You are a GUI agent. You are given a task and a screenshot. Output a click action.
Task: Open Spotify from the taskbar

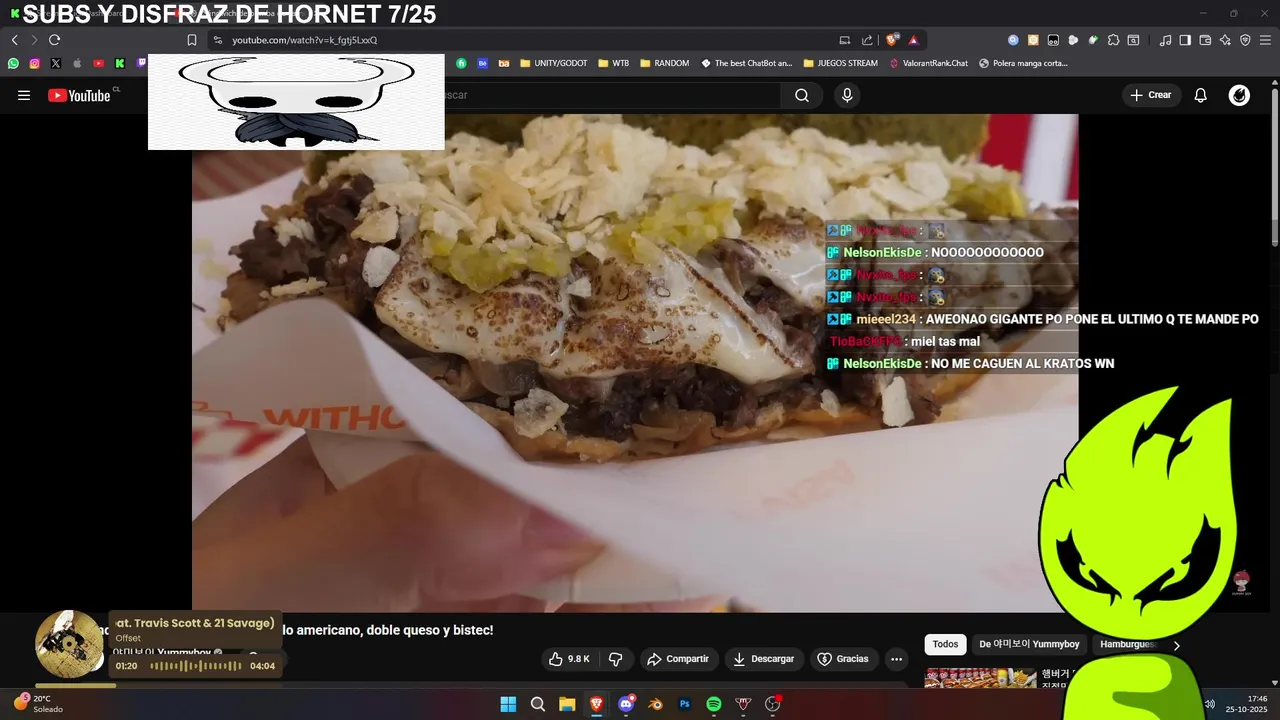(714, 704)
